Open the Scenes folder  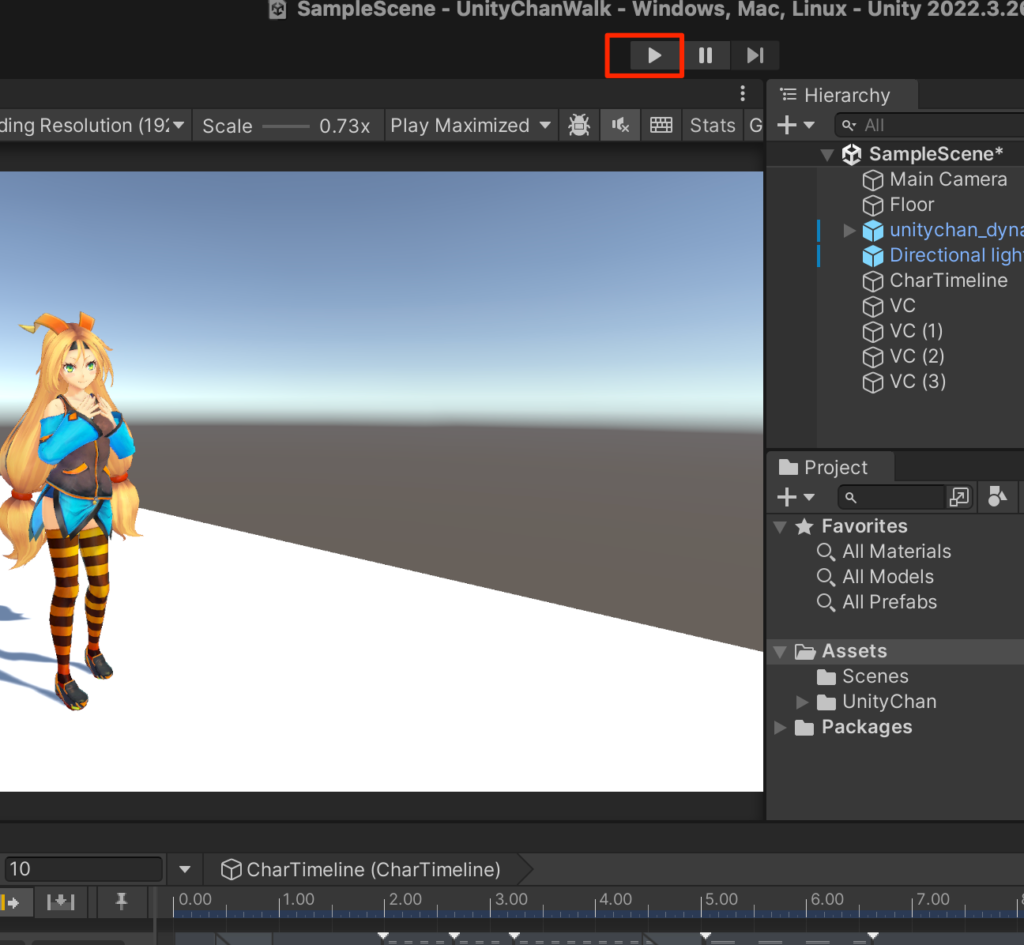point(875,676)
